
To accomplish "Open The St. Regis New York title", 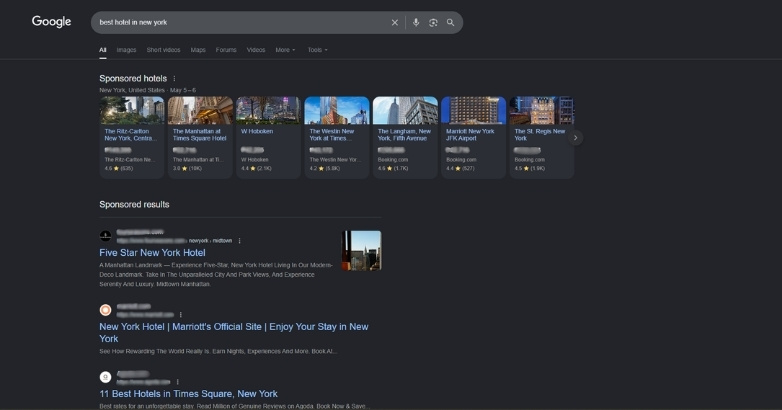I will (540, 135).
